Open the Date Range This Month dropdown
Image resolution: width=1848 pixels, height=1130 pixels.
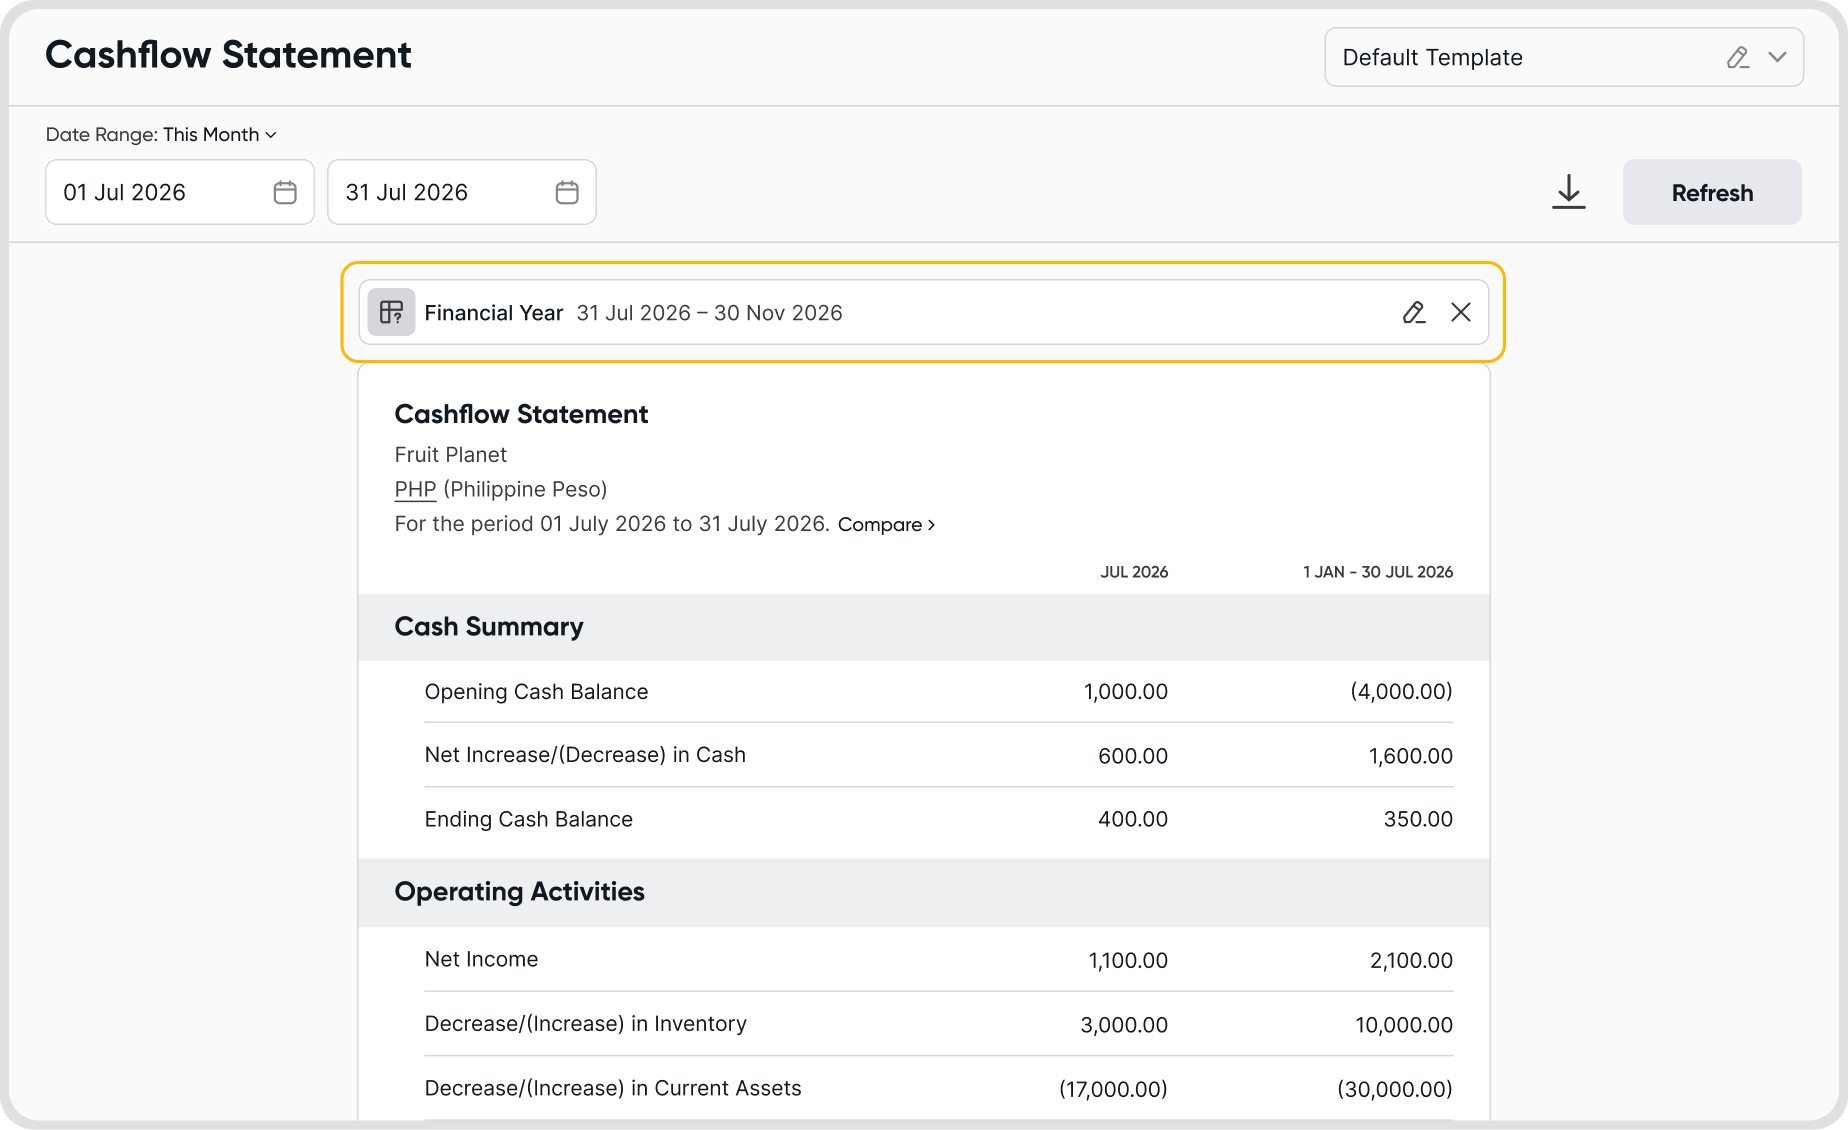161,134
